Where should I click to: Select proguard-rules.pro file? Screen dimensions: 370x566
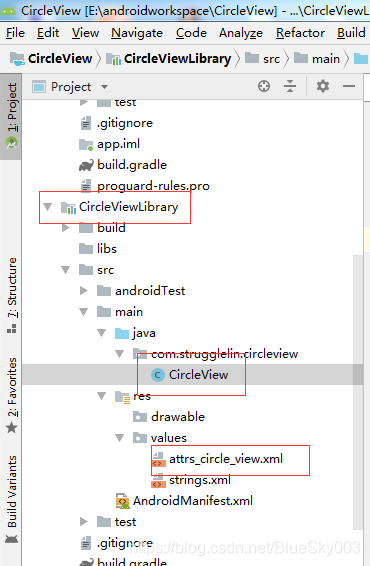point(153,186)
